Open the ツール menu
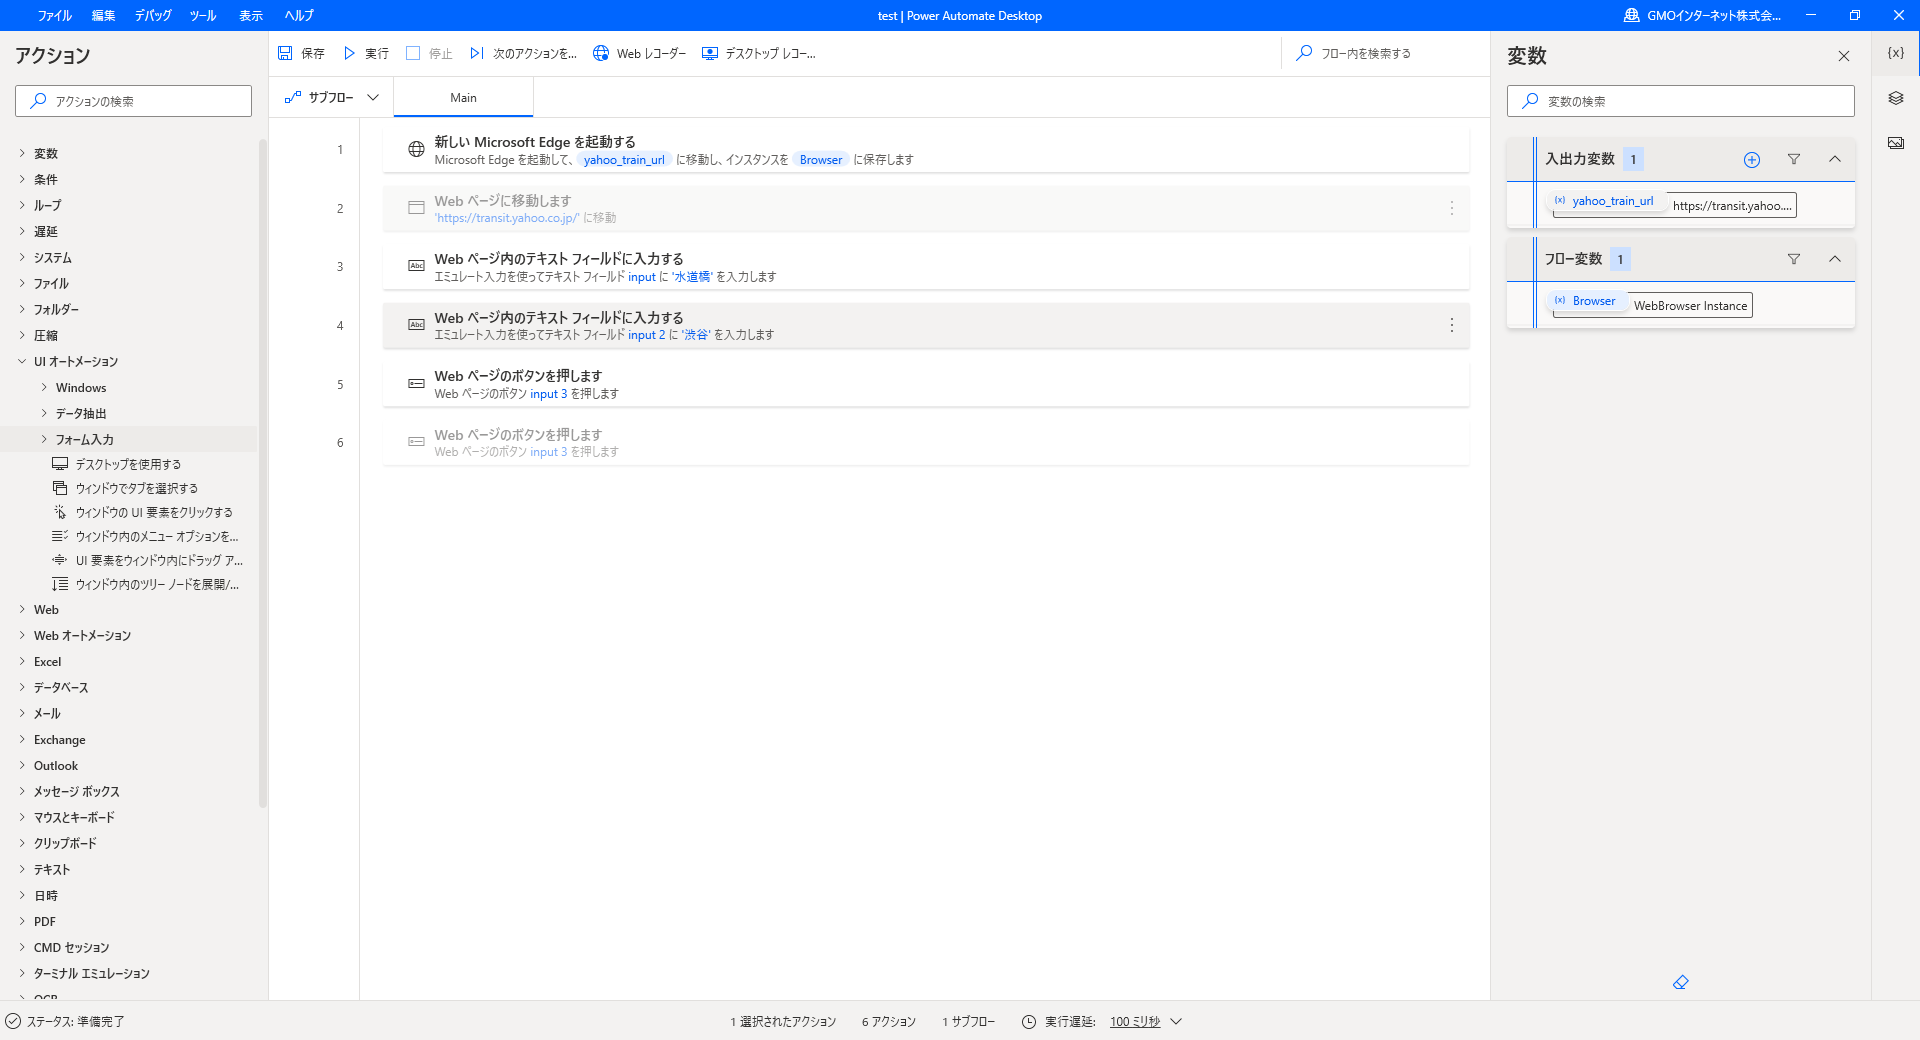This screenshot has height=1040, width=1920. [x=203, y=15]
